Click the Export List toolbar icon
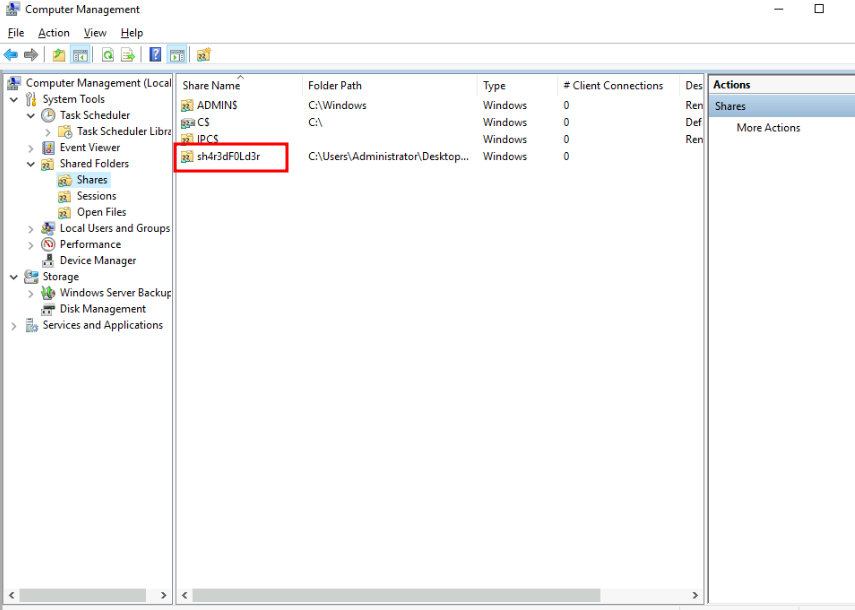This screenshot has width=855, height=610. [x=128, y=55]
